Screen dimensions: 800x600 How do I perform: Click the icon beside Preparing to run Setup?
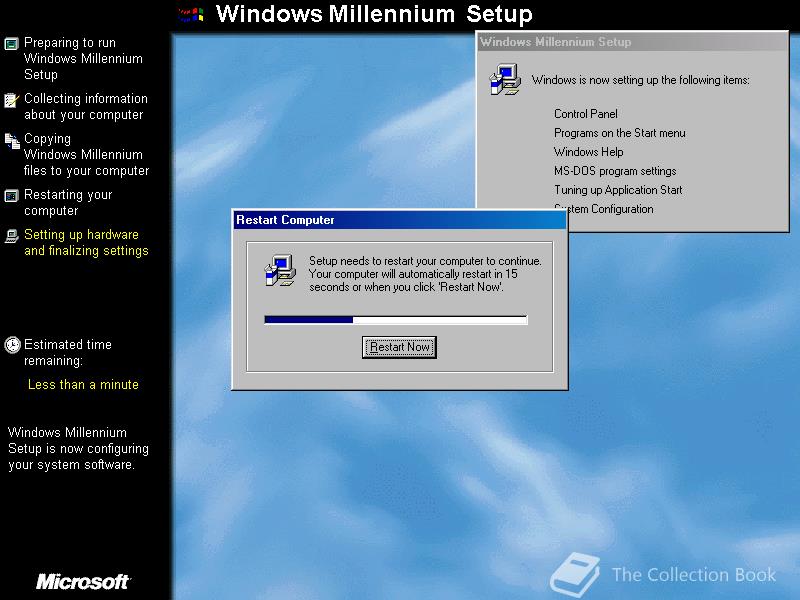click(x=11, y=43)
